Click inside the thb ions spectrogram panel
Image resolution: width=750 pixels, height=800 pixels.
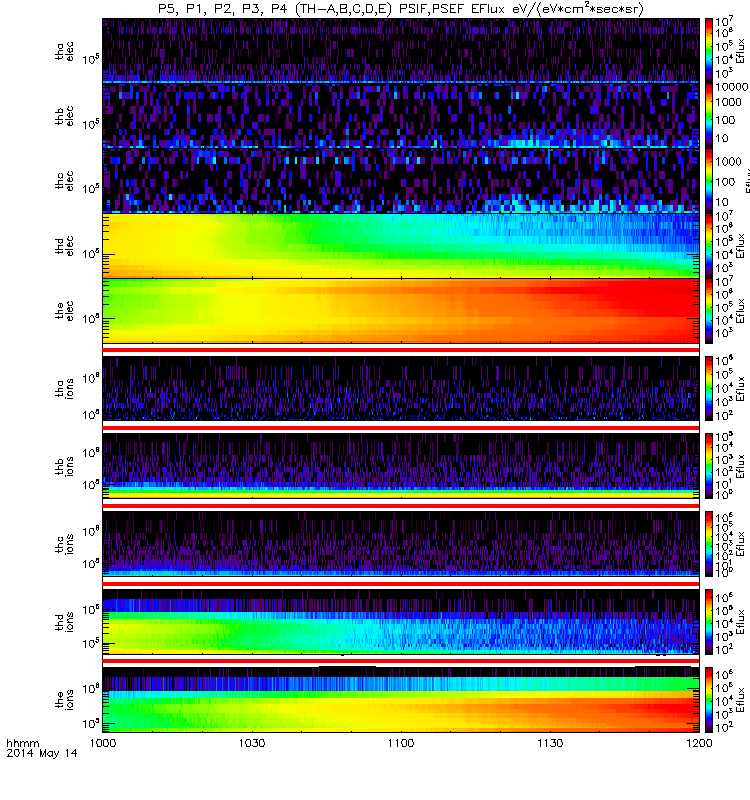[x=401, y=466]
